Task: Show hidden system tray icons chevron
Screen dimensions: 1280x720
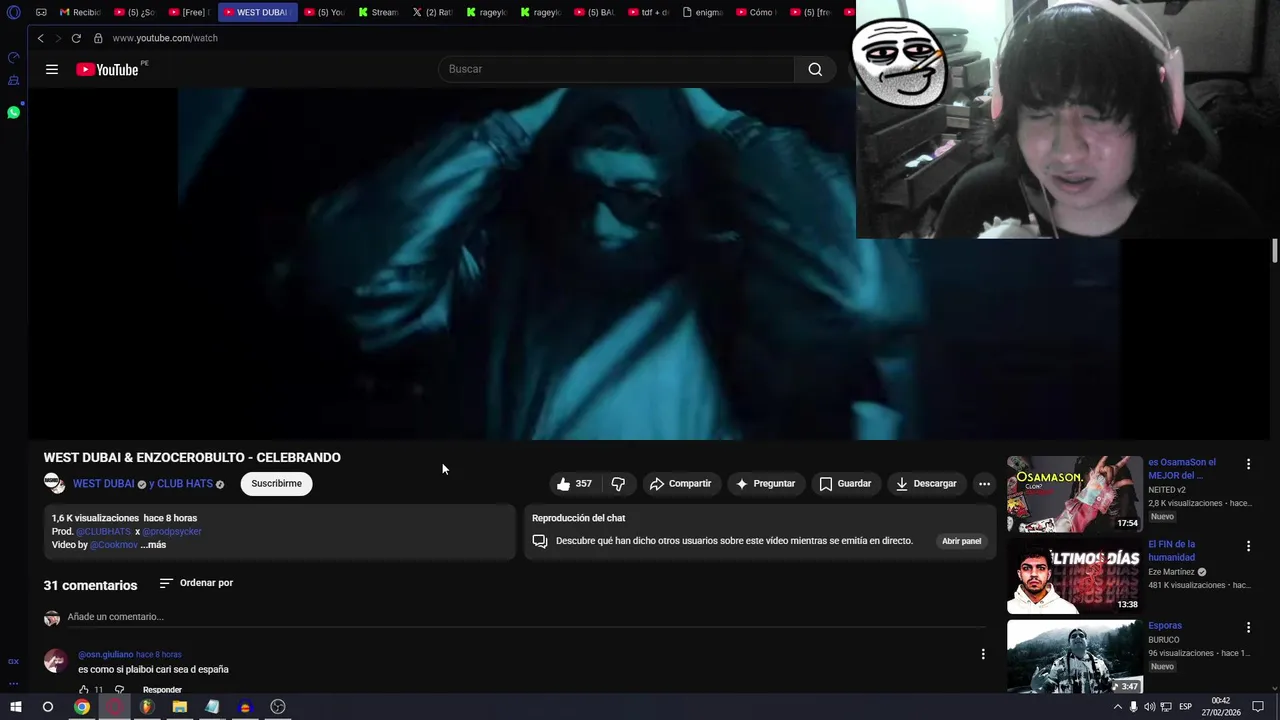Action: (1117, 707)
